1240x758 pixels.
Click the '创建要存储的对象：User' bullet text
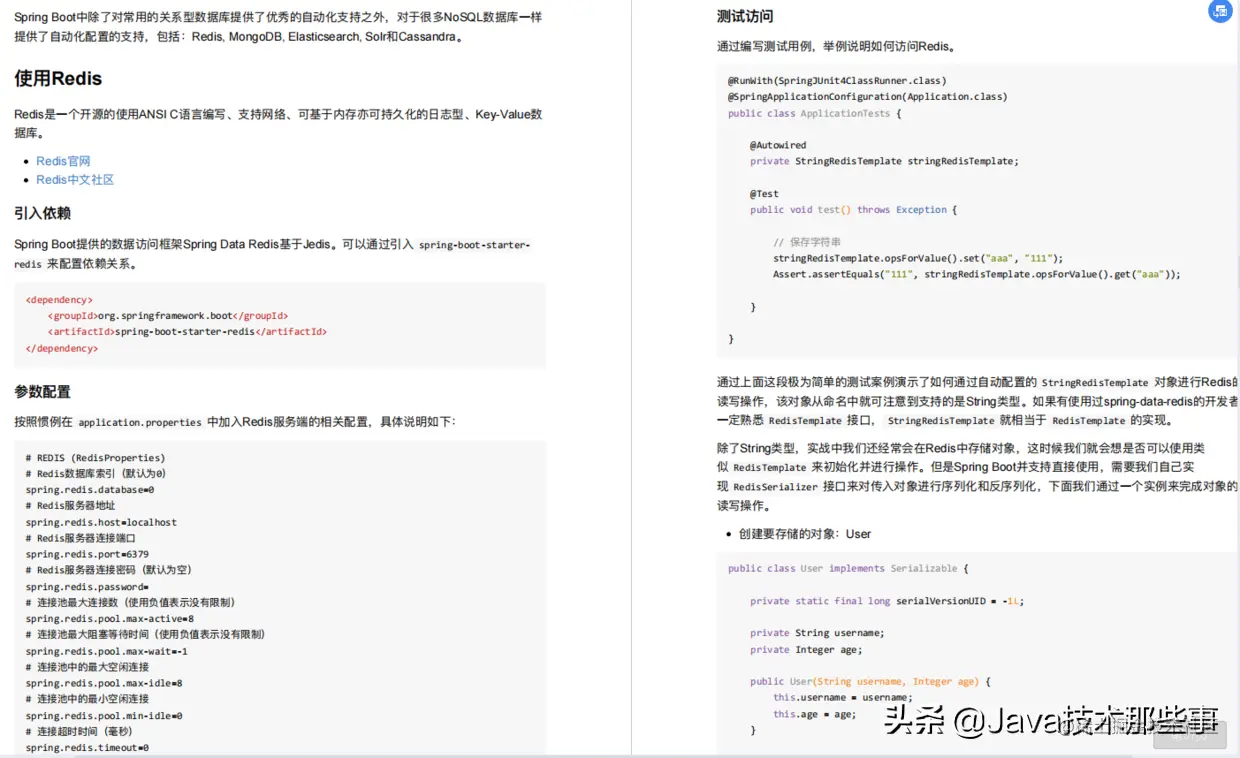point(805,534)
